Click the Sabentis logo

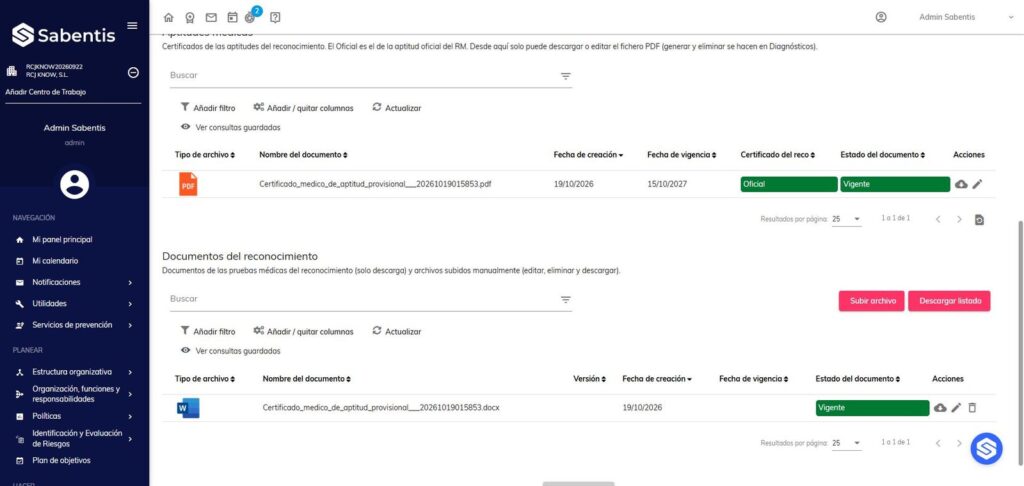point(63,35)
